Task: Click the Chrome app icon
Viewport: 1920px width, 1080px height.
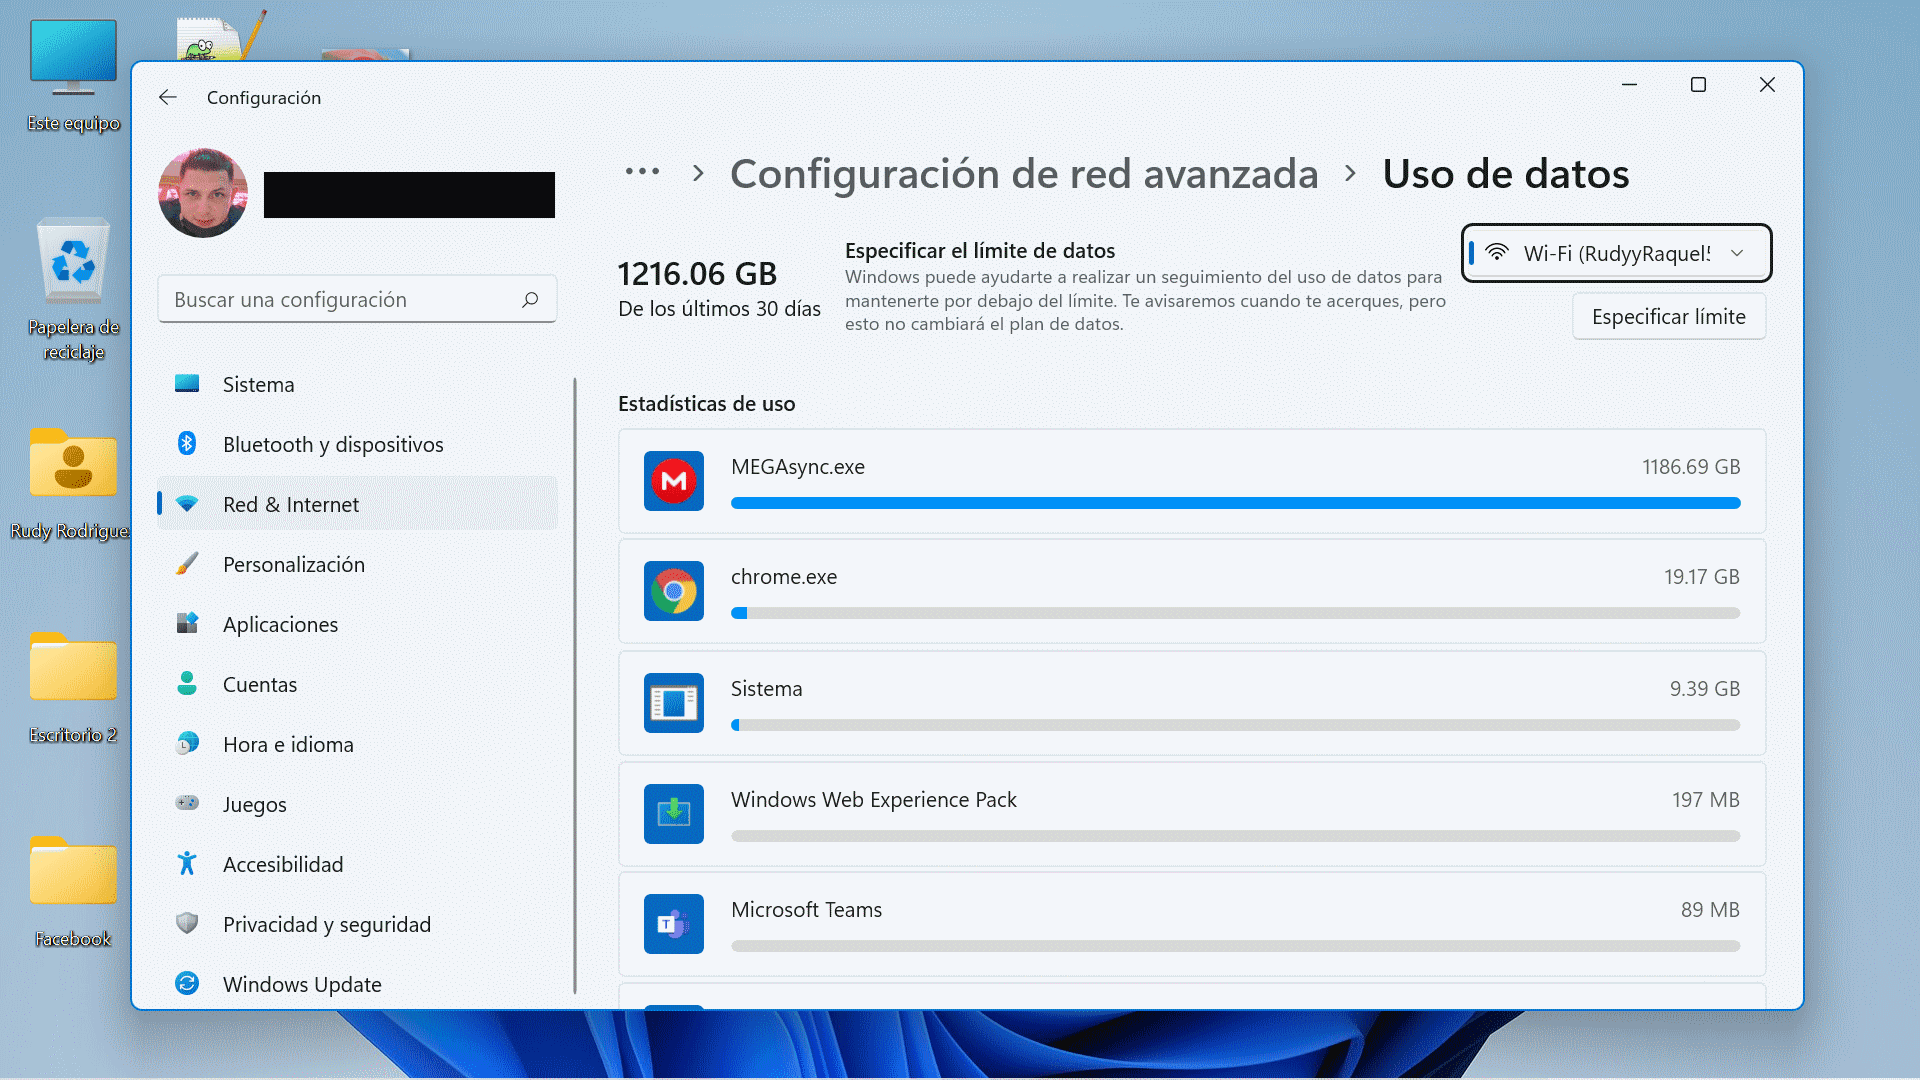Action: [674, 591]
